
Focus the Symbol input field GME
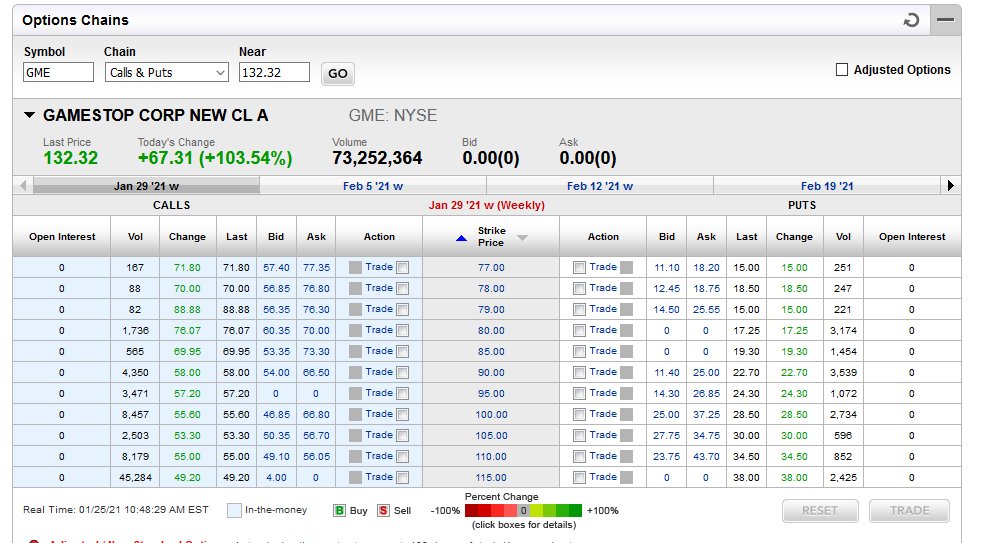[58, 72]
